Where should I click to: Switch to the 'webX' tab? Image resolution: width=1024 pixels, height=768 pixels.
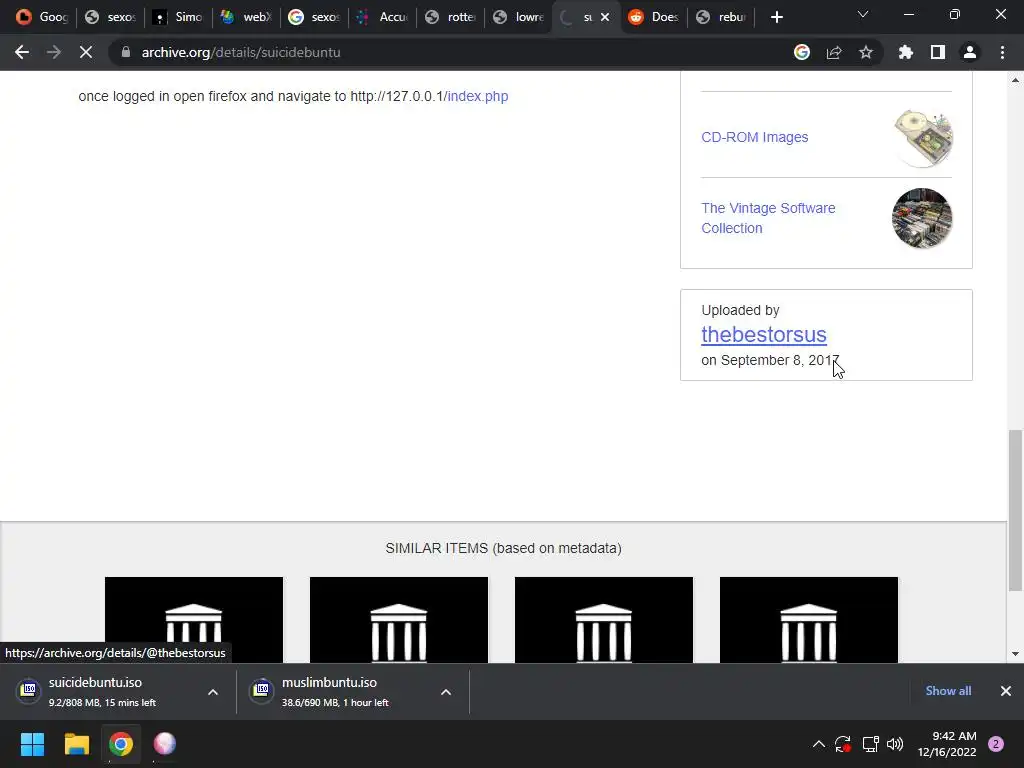(x=246, y=17)
